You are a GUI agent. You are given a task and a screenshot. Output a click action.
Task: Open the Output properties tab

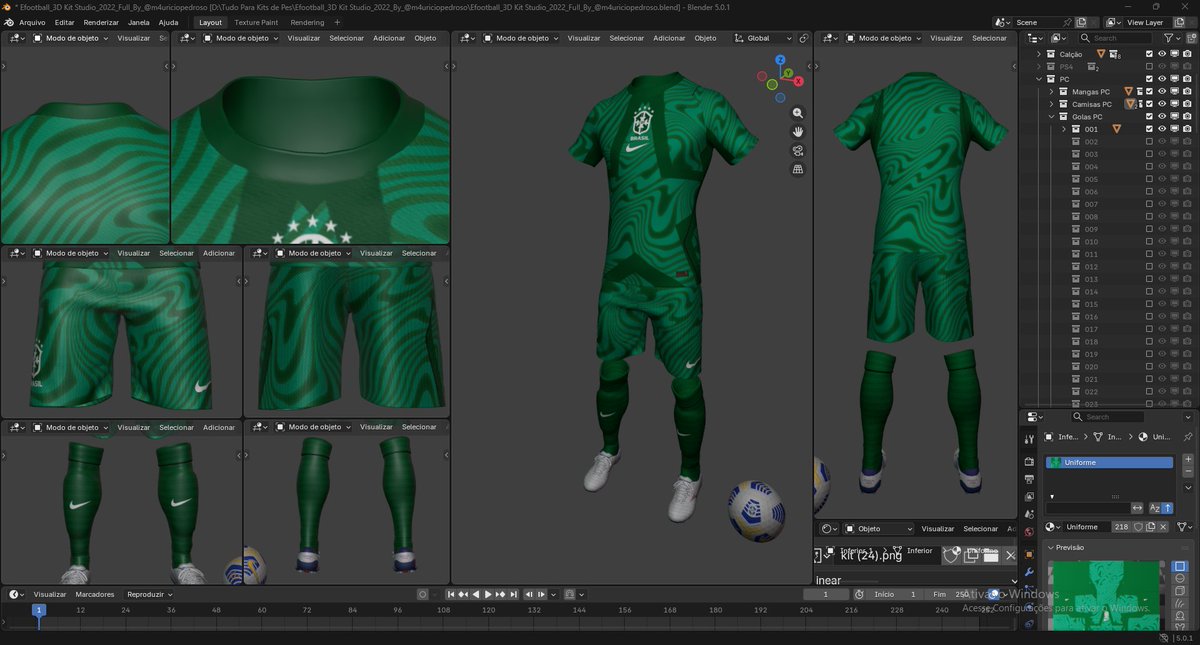(x=1030, y=479)
